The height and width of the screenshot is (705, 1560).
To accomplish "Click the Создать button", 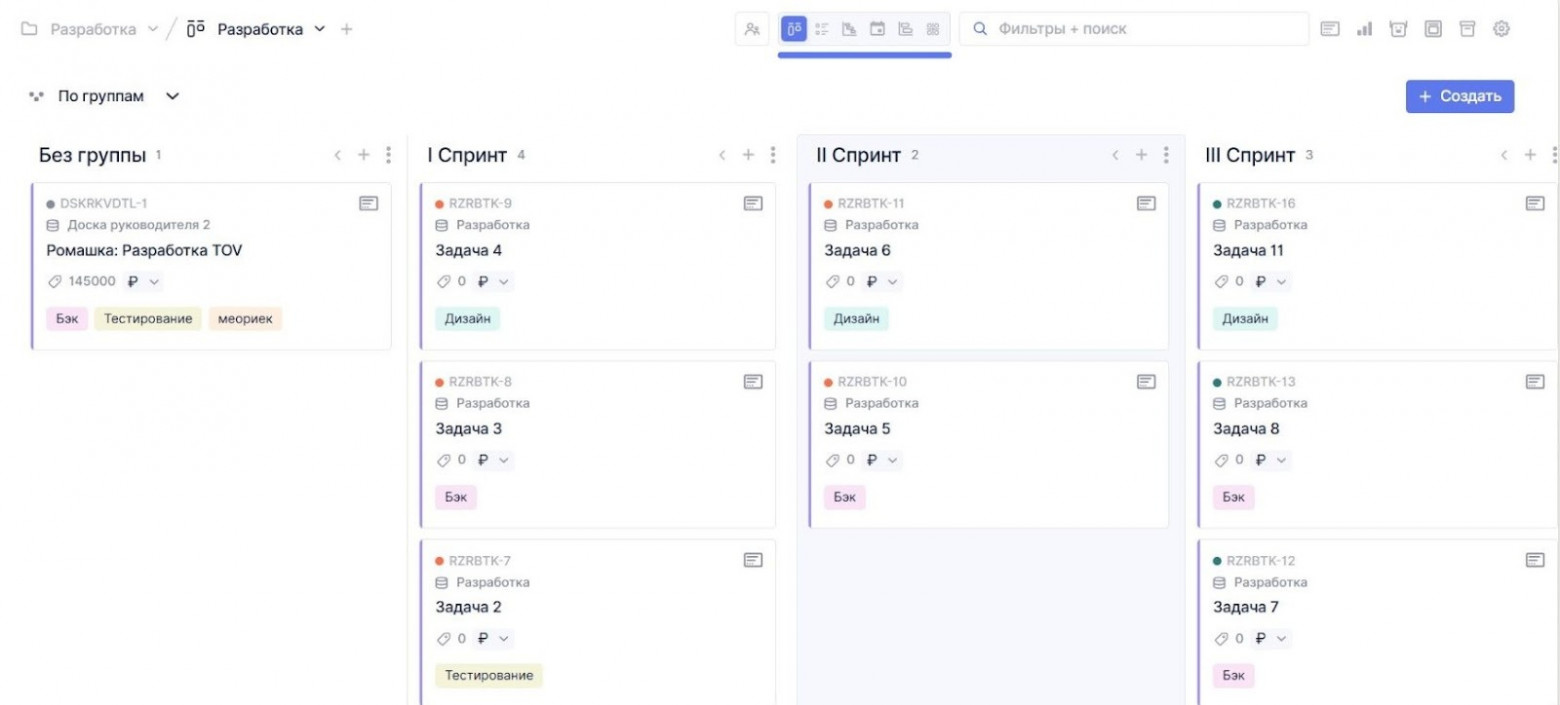I will point(1459,96).
